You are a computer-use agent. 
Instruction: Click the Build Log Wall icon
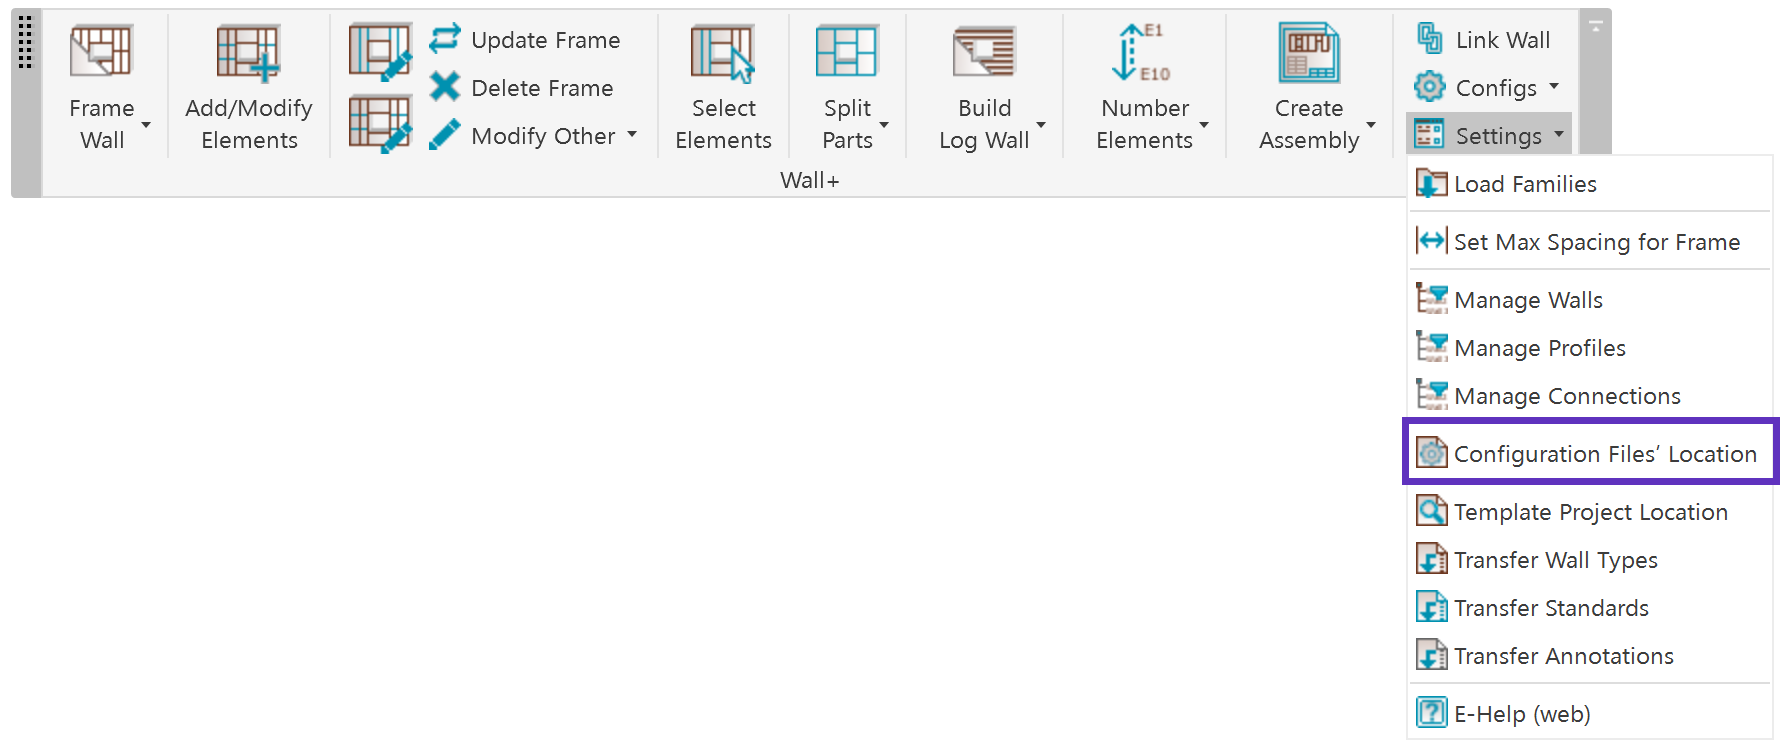(984, 52)
